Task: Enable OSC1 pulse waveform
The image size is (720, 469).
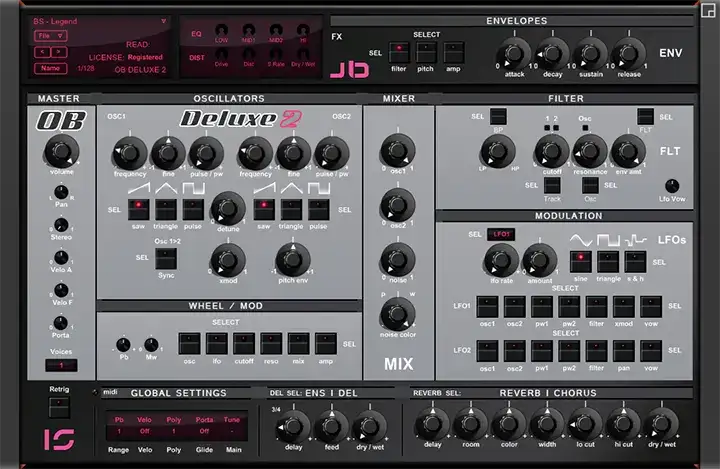Action: coord(193,209)
